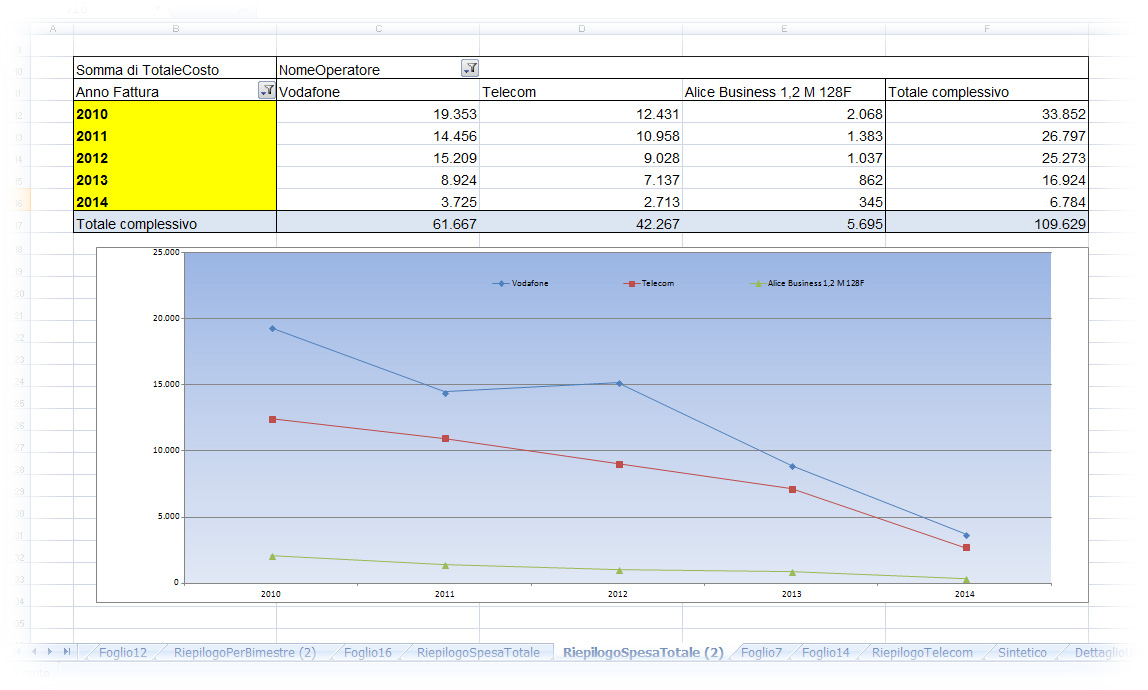Switch to the RiepilogoSpesaTotale sheet tab
Screen dimensions: 1148x690
click(478, 652)
